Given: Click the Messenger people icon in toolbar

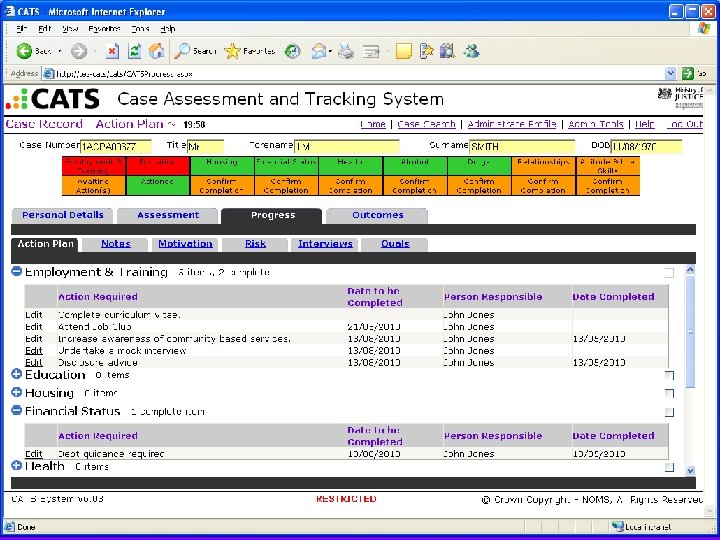Looking at the screenshot, I should [471, 51].
